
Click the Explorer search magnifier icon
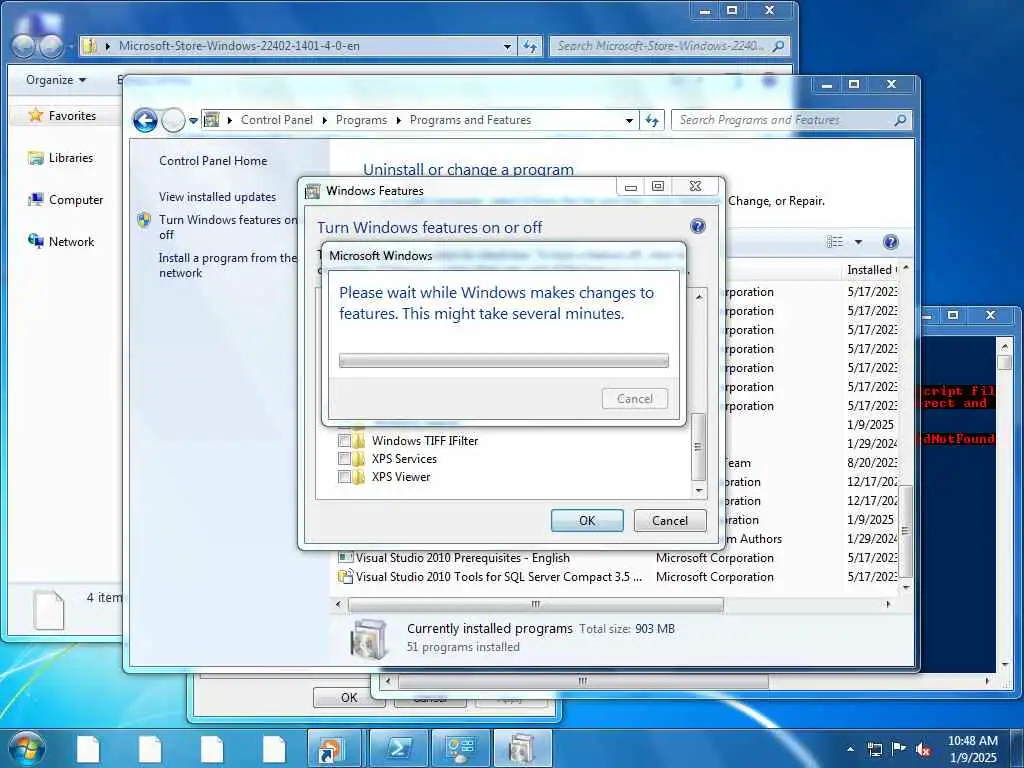point(778,46)
